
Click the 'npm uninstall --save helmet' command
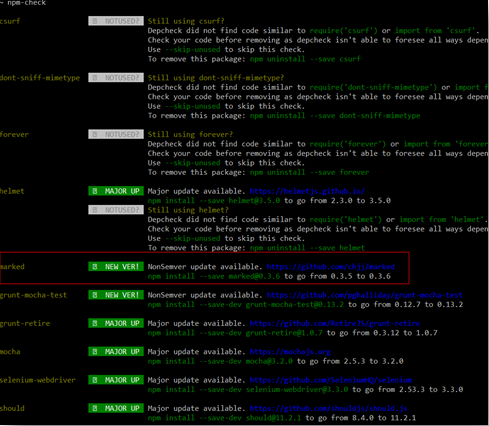click(307, 248)
